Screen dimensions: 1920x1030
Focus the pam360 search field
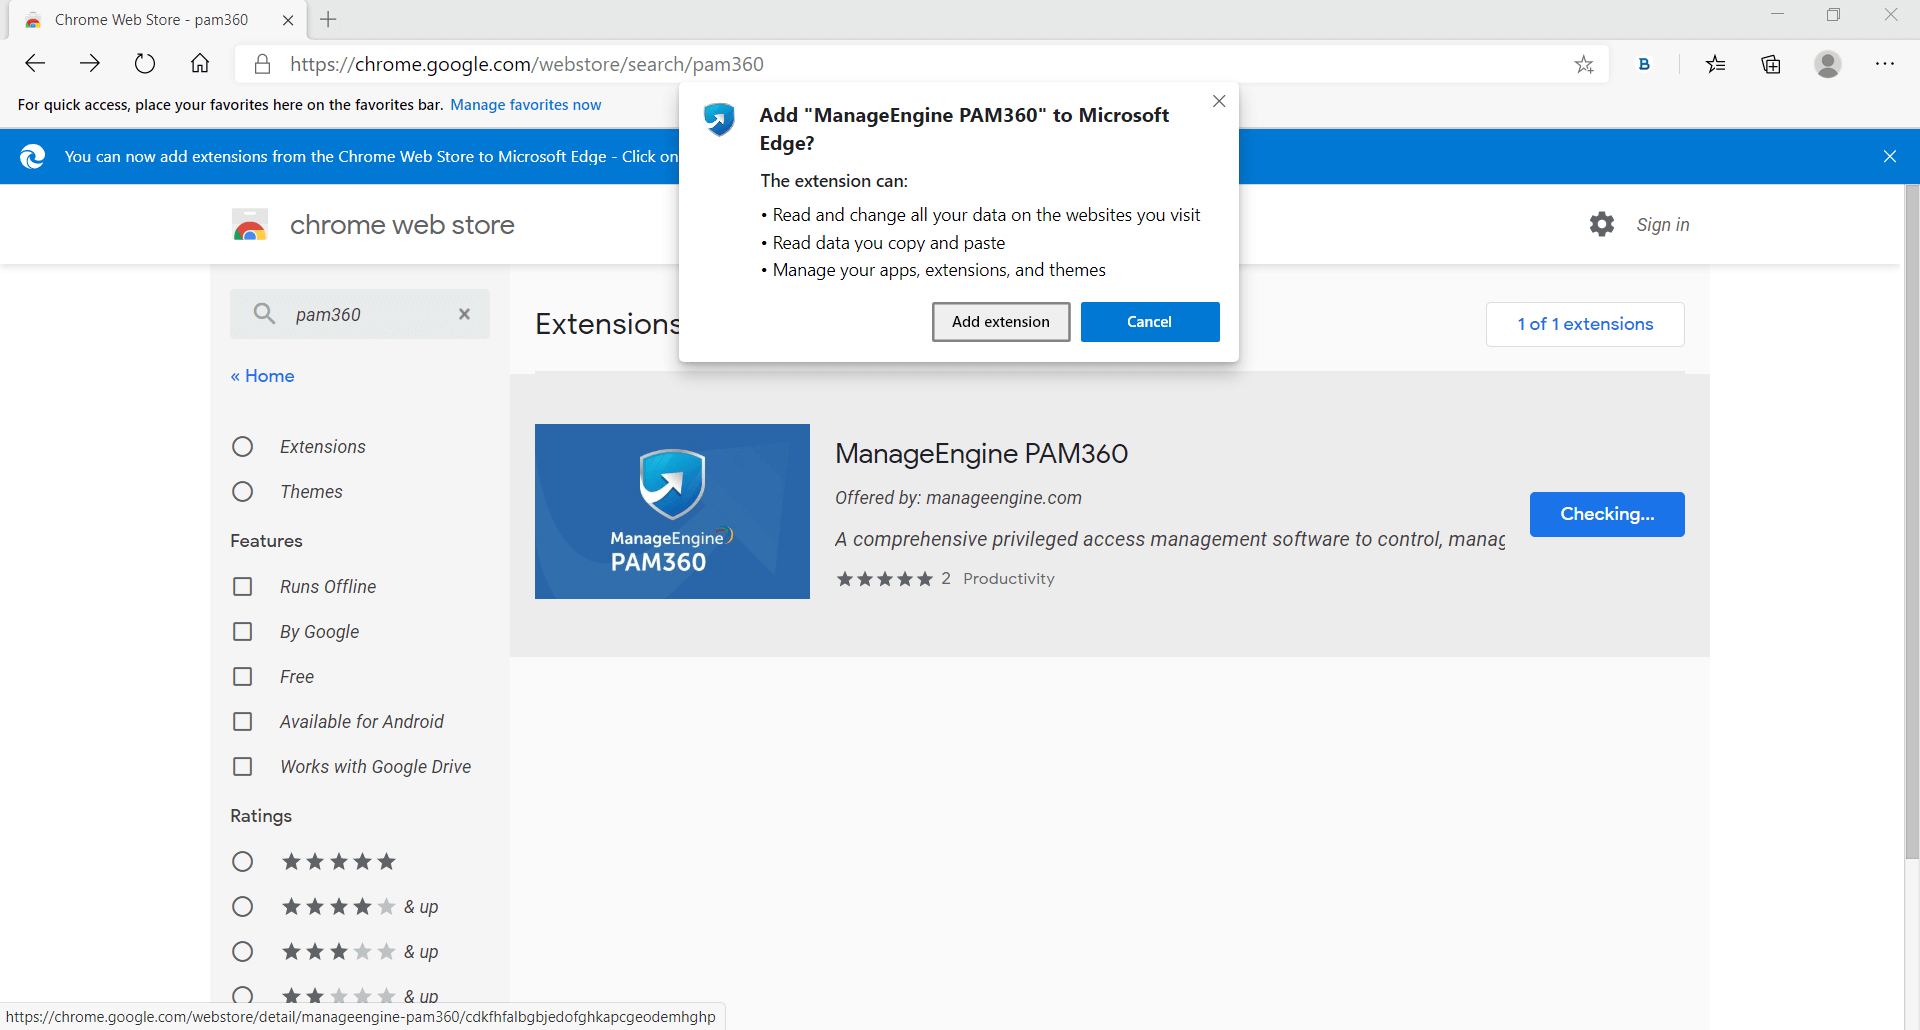(x=360, y=314)
